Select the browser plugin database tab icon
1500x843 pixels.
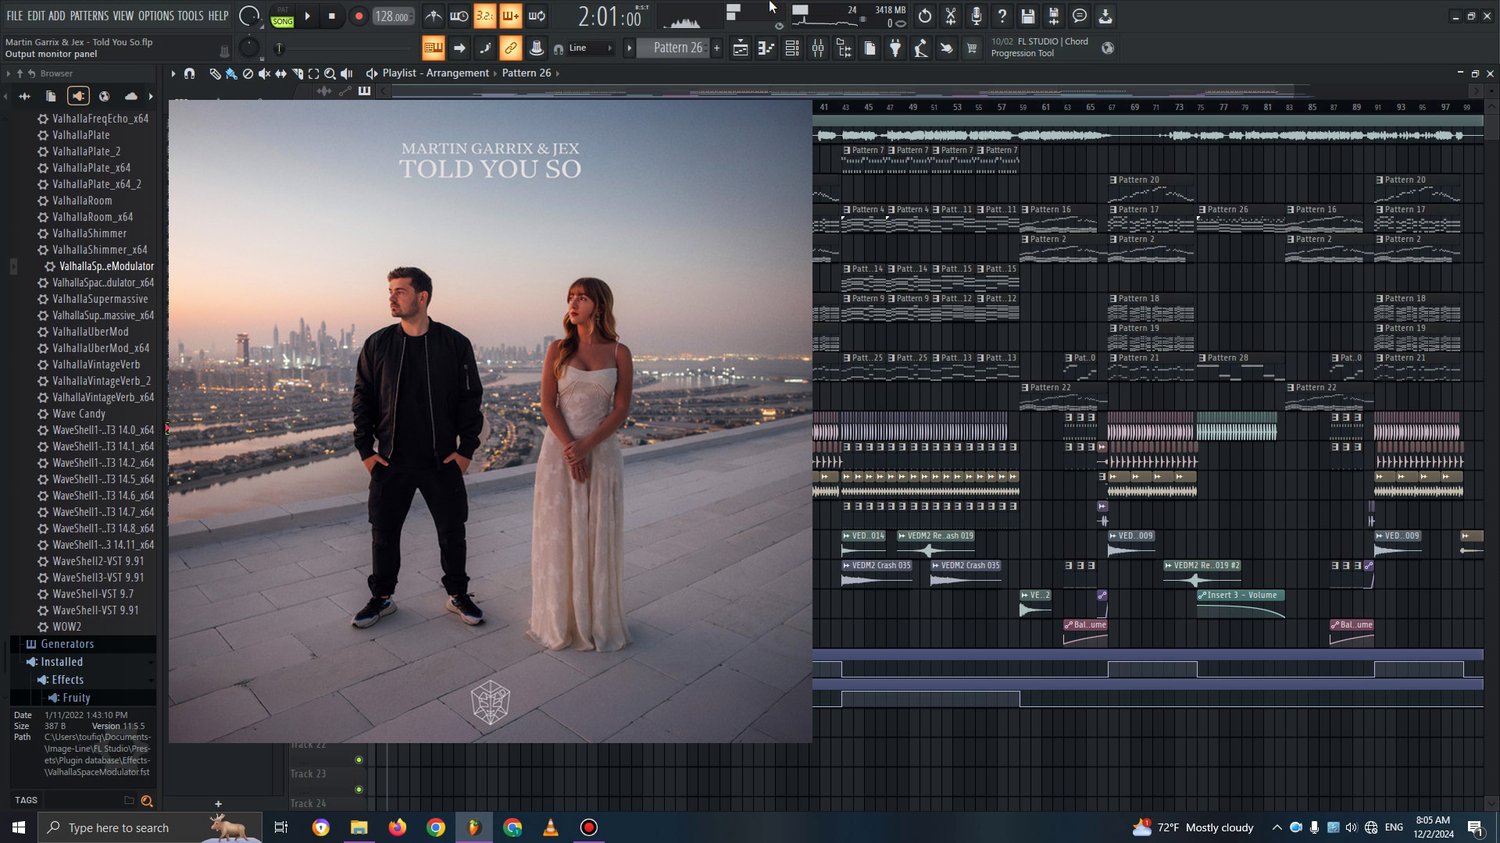[x=78, y=96]
